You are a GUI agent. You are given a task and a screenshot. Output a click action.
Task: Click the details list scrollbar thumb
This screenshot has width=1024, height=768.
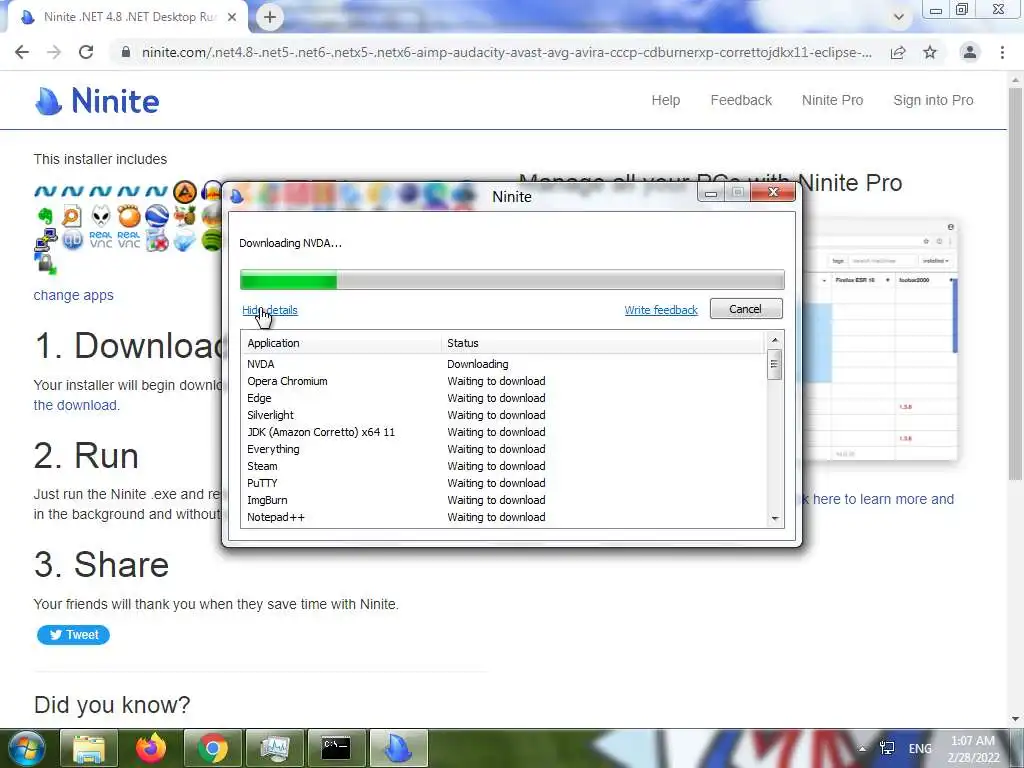pyautogui.click(x=775, y=364)
